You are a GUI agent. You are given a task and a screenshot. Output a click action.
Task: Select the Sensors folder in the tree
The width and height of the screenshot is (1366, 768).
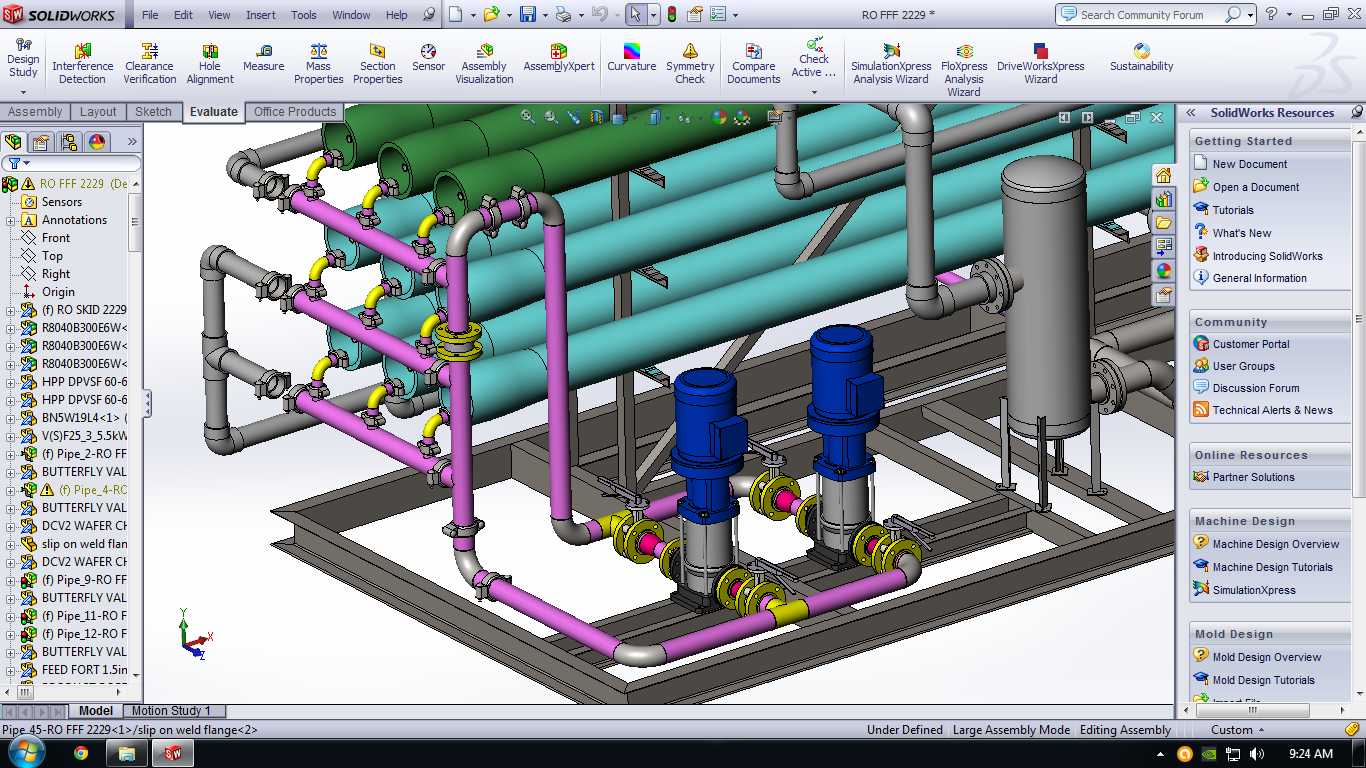tap(62, 202)
